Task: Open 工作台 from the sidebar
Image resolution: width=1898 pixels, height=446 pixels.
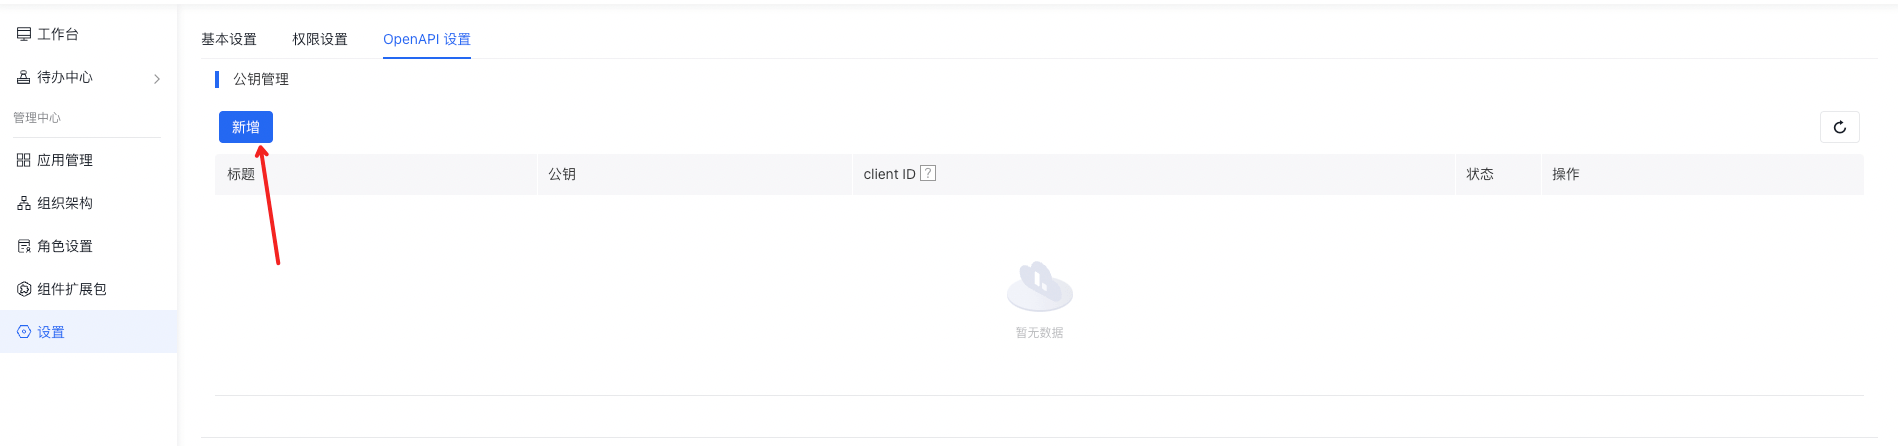Action: (x=58, y=34)
